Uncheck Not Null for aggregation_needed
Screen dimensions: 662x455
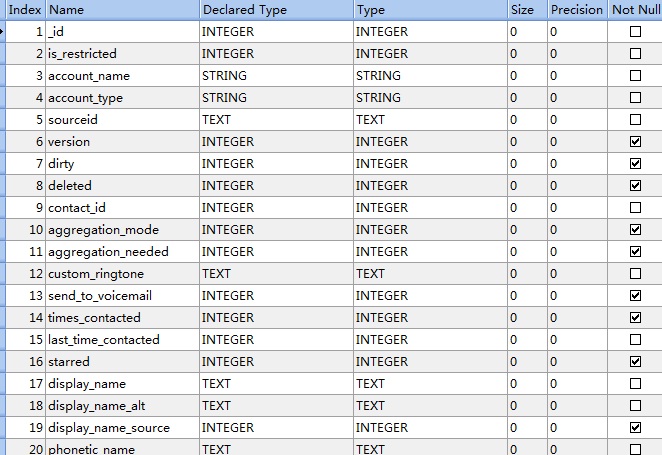coord(635,252)
